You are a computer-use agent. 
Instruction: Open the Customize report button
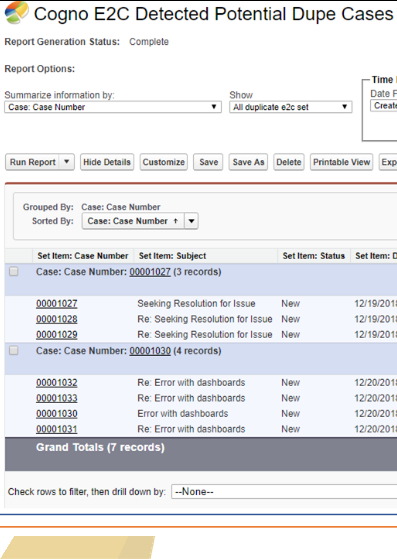pyautogui.click(x=164, y=162)
